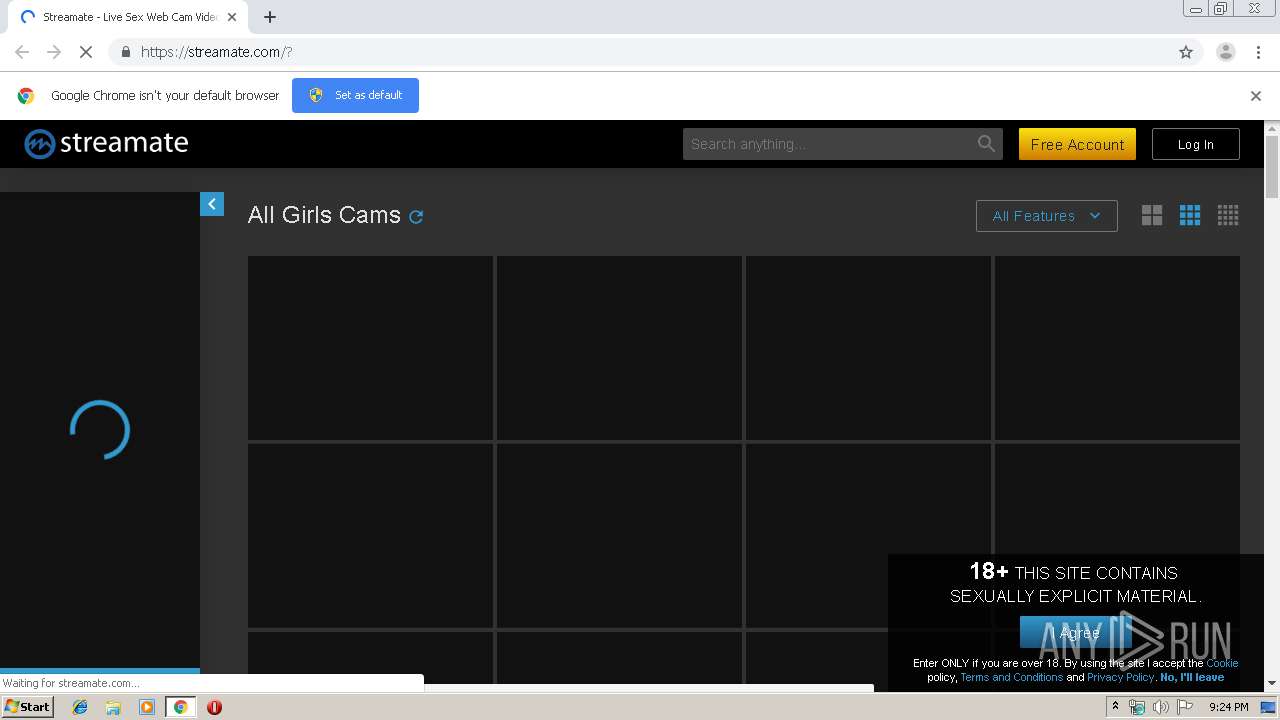Select the Streamate browser tab

[128, 17]
